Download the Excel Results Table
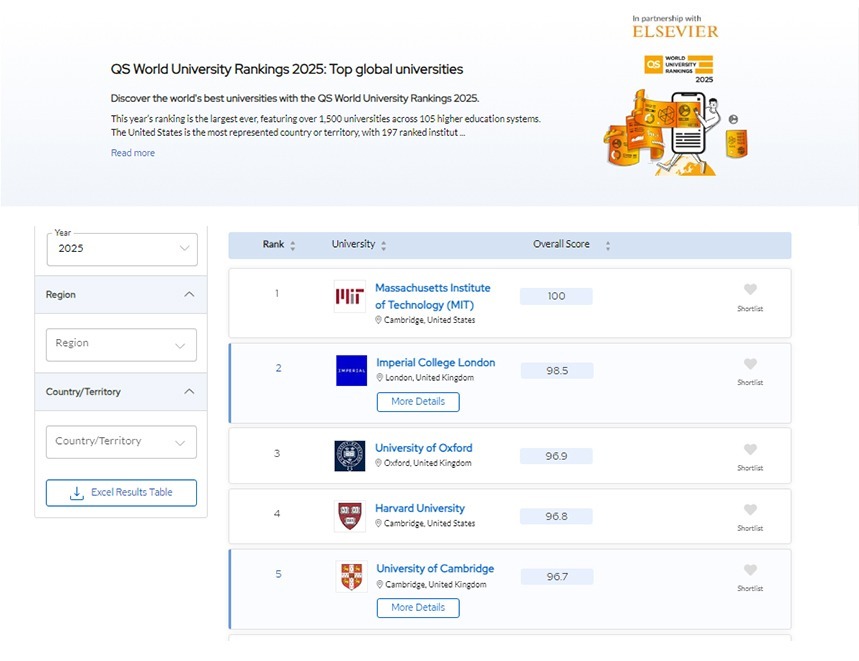 (121, 493)
